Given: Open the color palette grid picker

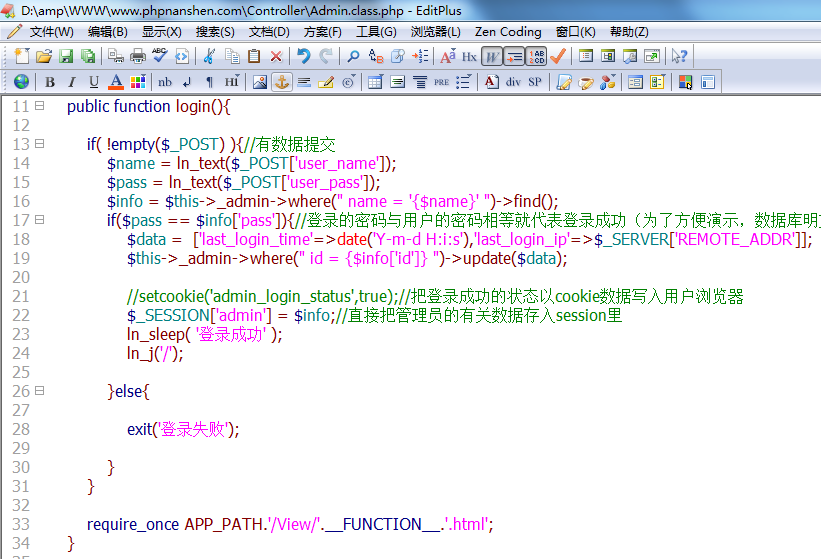Looking at the screenshot, I should click(138, 82).
